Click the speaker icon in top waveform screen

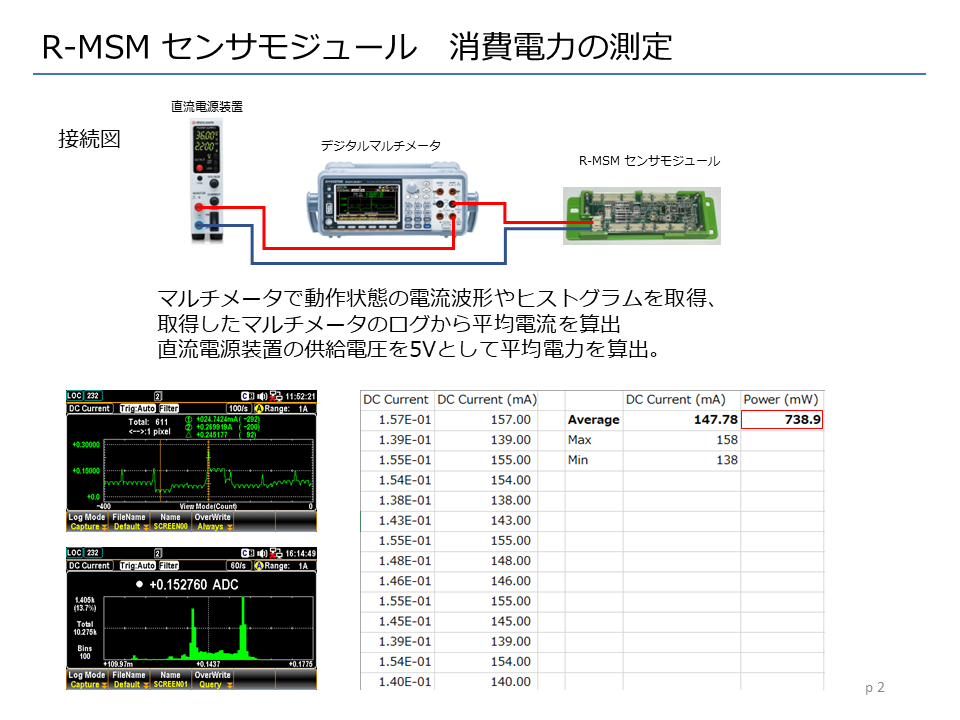(x=261, y=397)
